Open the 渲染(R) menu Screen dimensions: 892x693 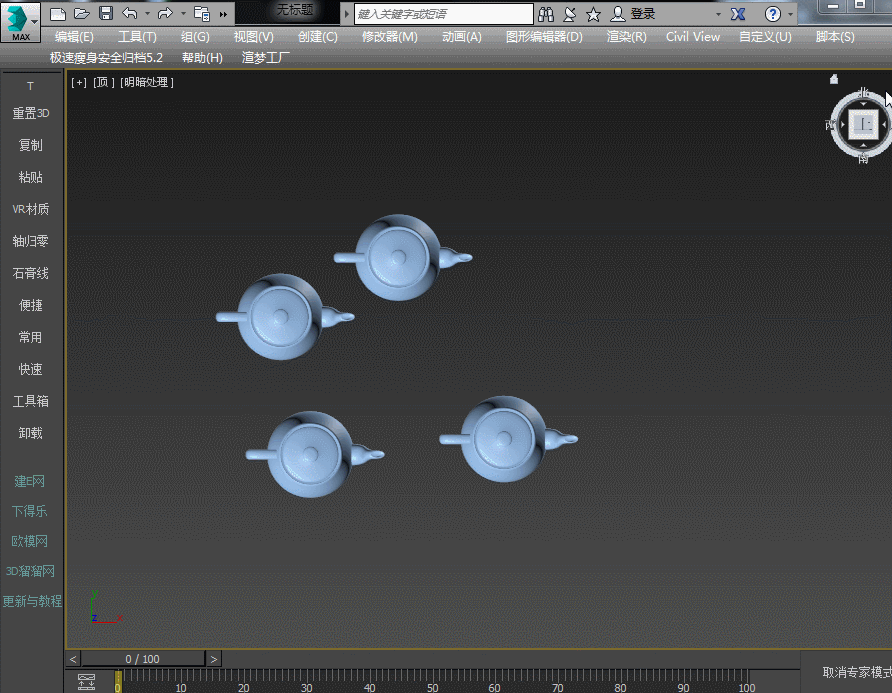point(626,37)
